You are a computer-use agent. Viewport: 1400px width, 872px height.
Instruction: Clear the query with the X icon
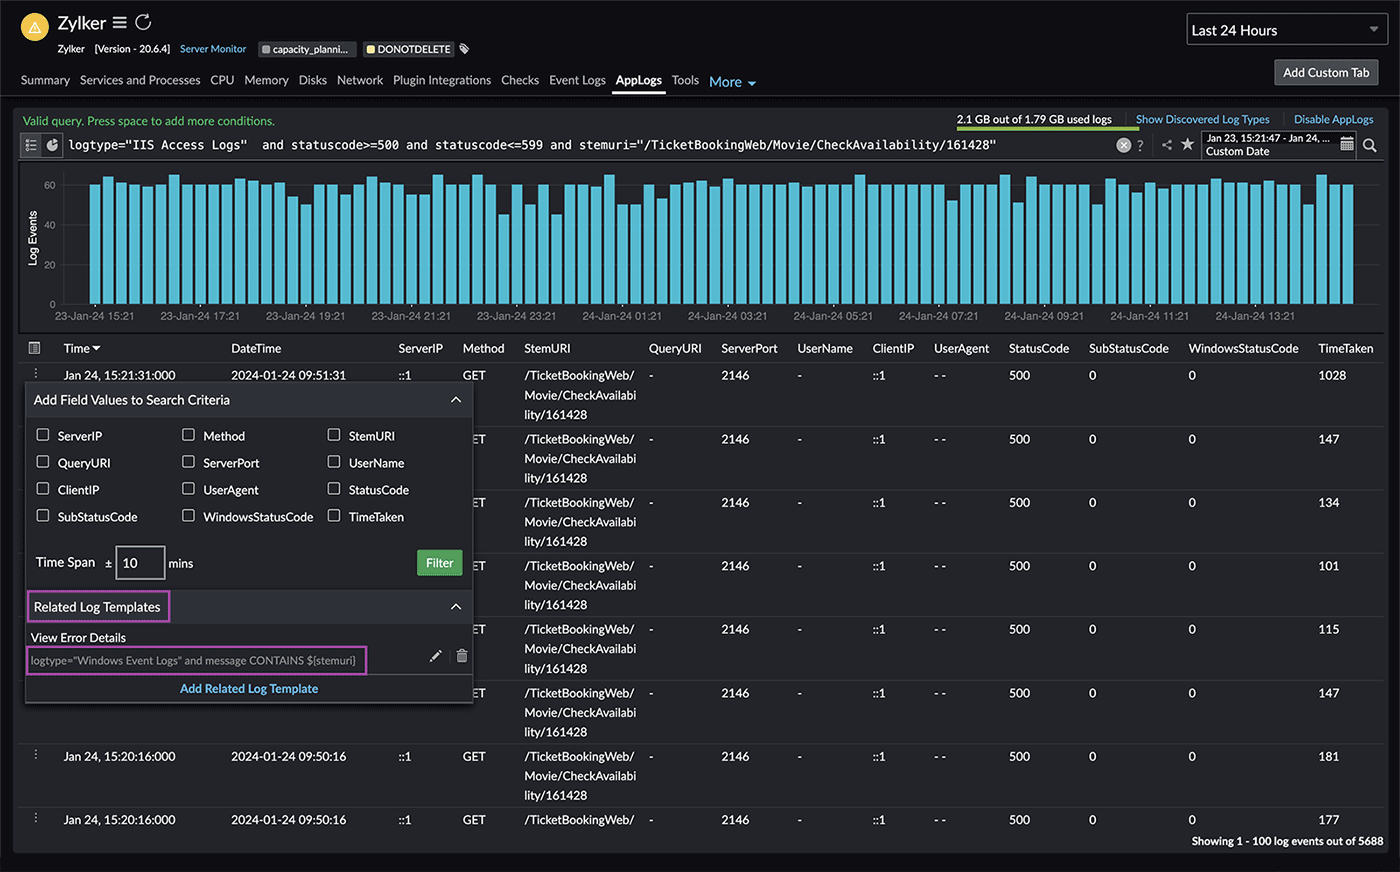1124,145
